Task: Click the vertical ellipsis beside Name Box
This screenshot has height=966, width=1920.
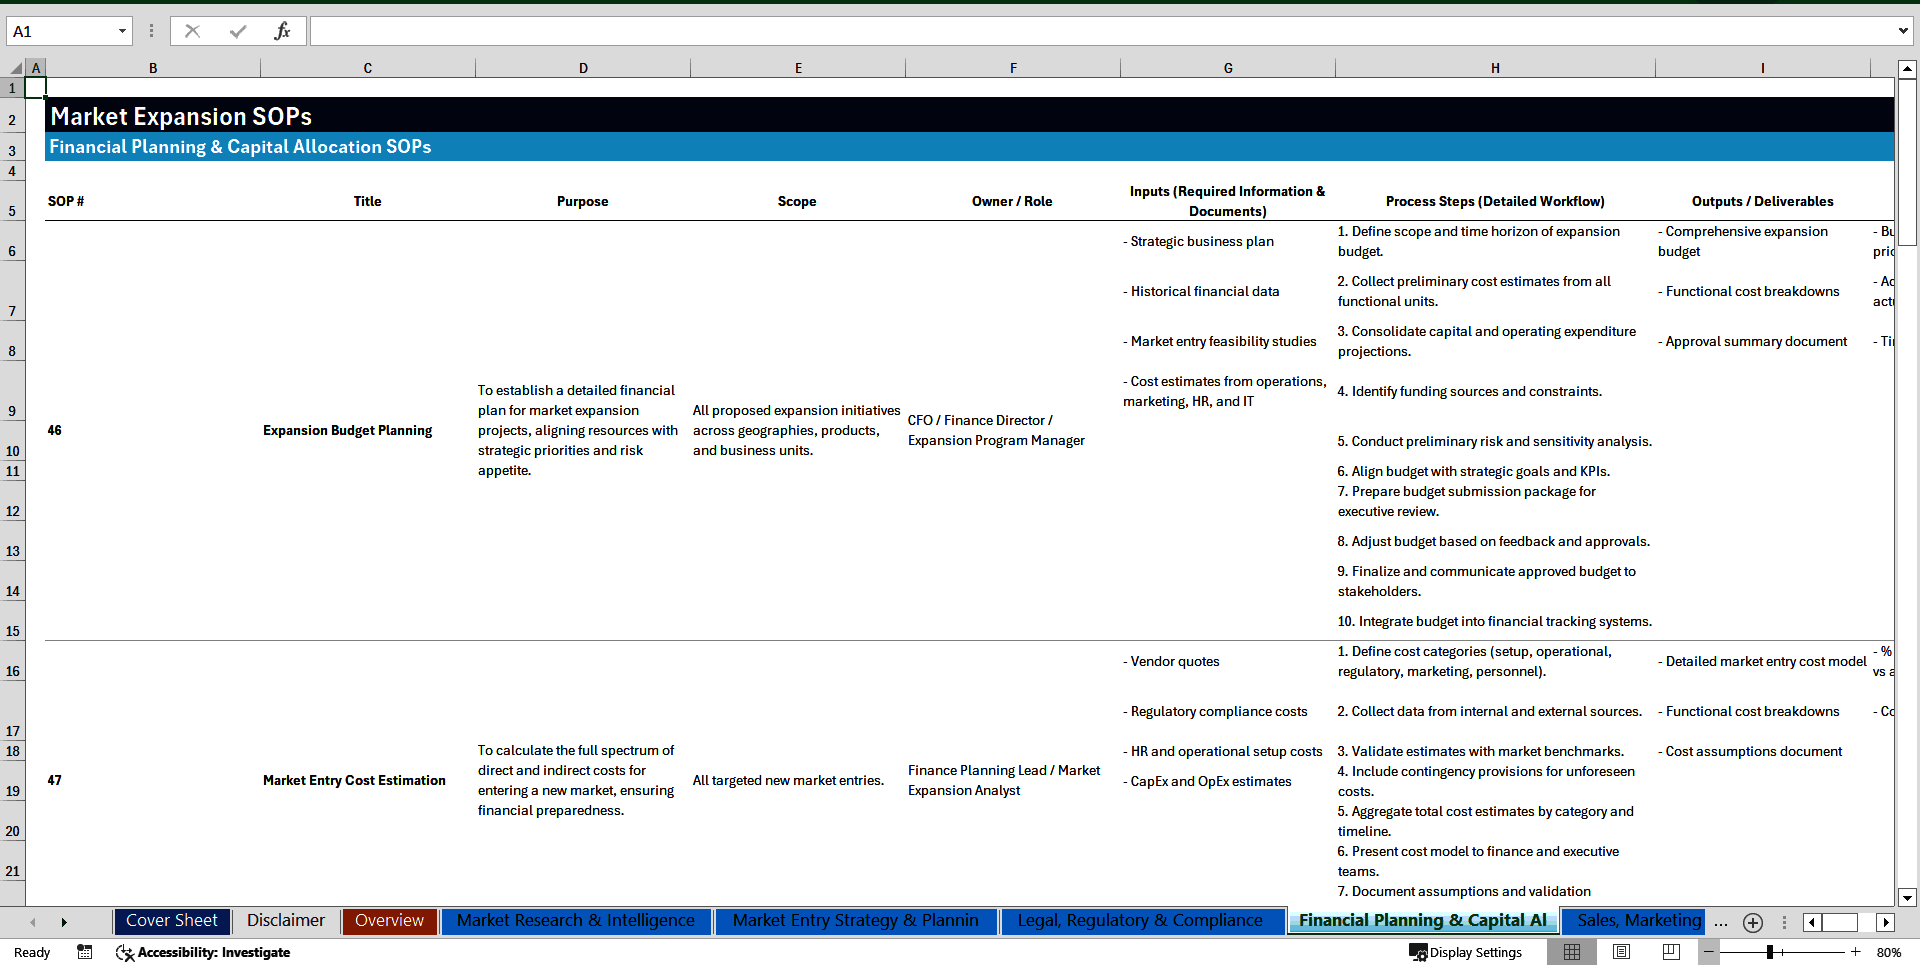Action: point(151,30)
